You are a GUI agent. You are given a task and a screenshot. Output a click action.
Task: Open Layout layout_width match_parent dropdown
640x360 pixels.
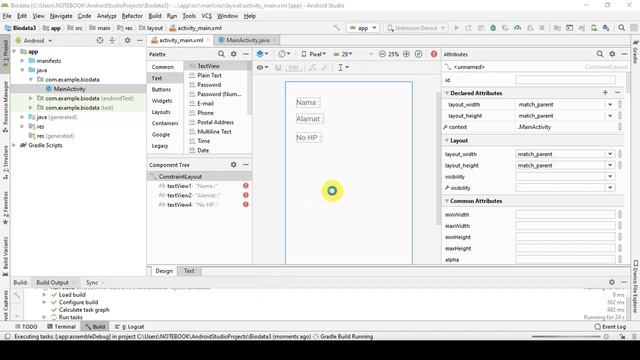610,154
